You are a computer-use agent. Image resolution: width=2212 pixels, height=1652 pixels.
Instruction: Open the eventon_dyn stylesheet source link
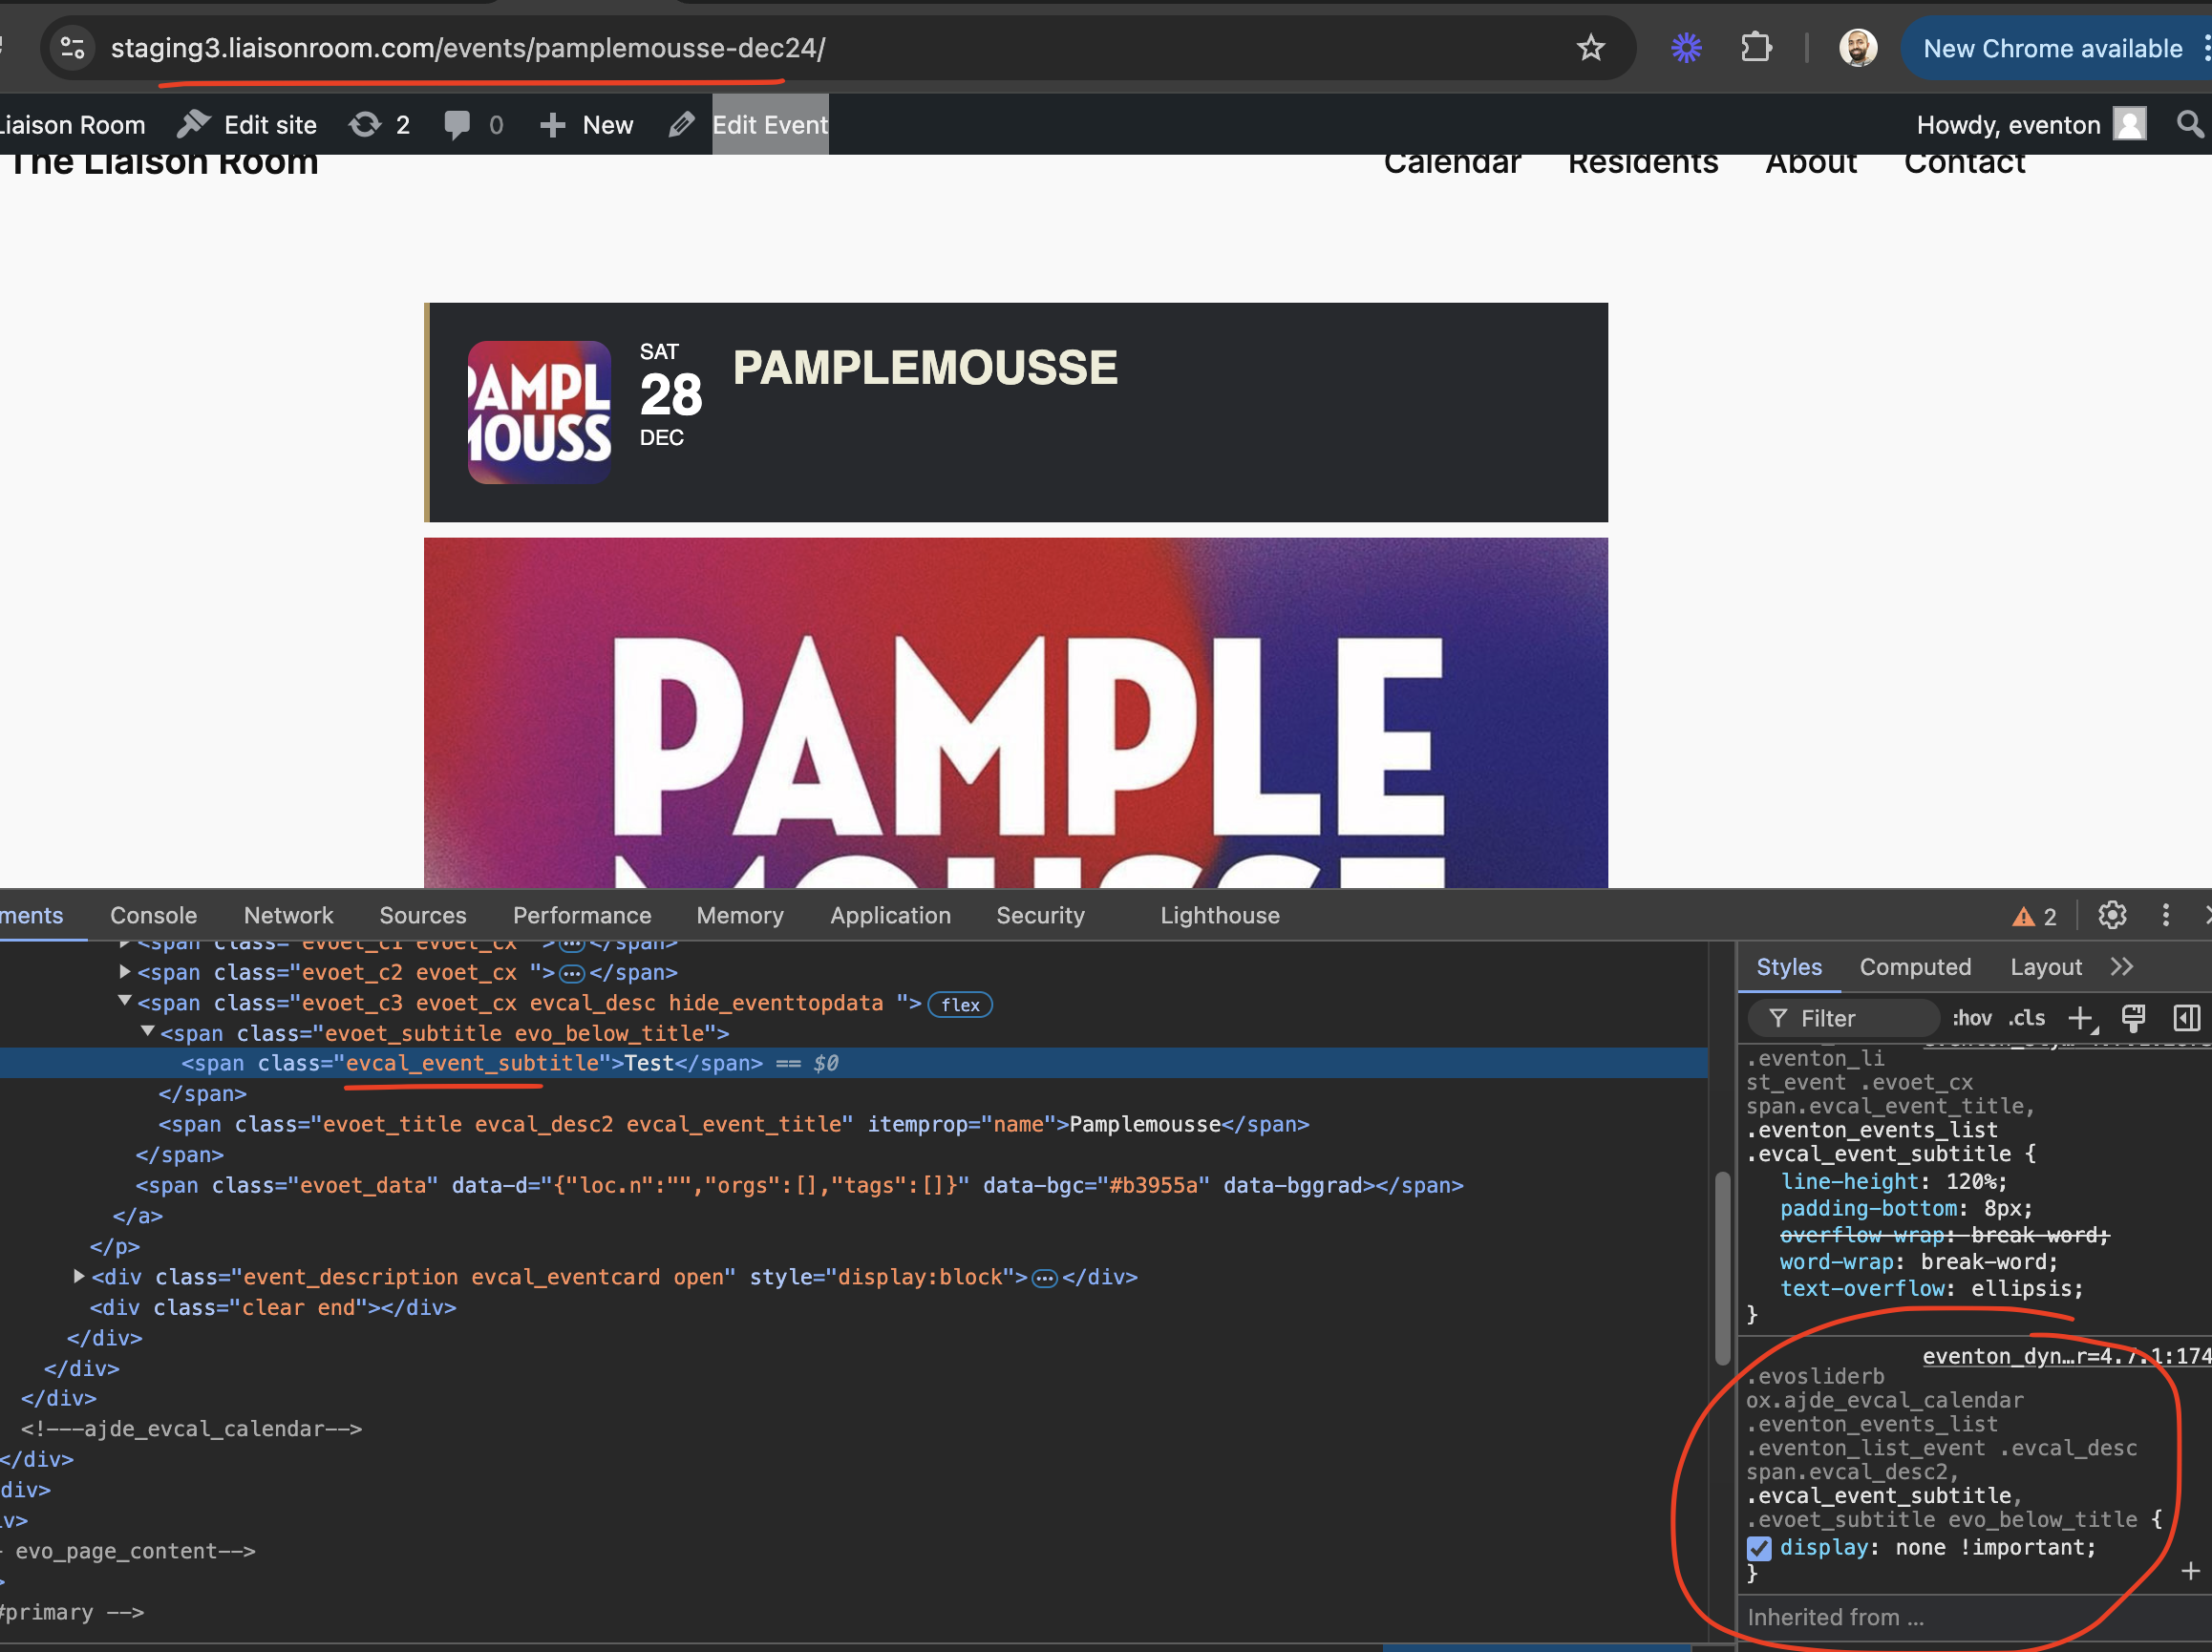[2066, 1356]
